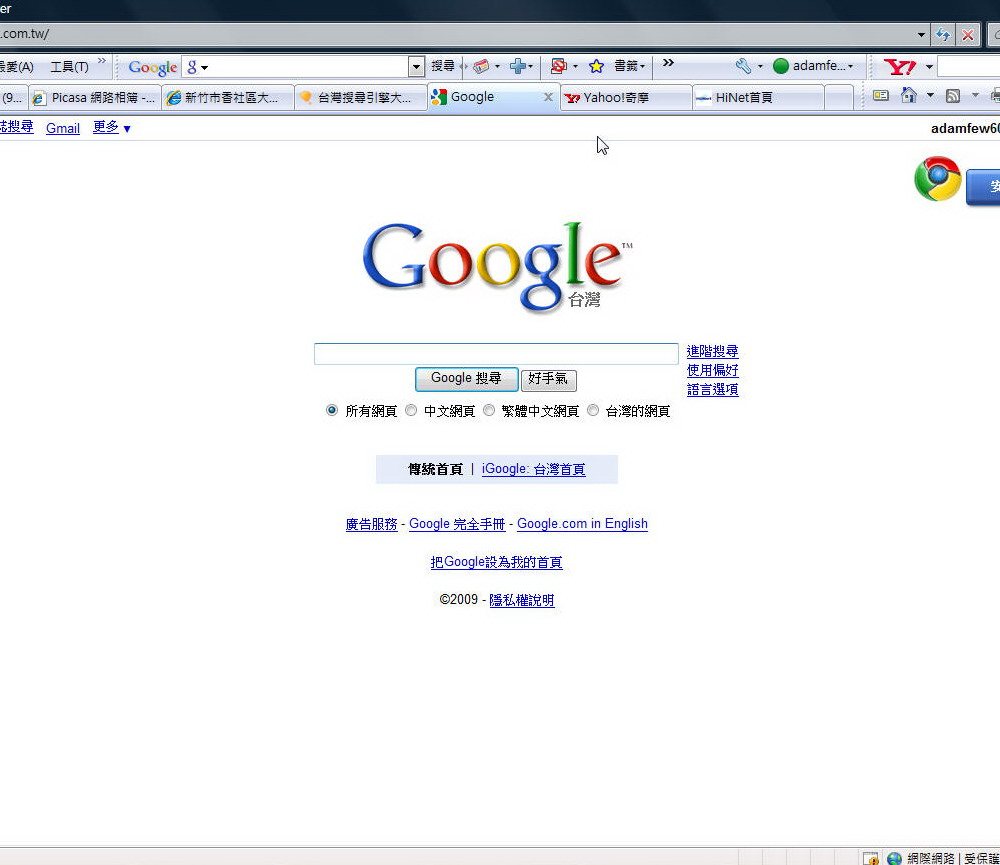Open the 語言選項 link
This screenshot has width=1000, height=865.
point(712,390)
